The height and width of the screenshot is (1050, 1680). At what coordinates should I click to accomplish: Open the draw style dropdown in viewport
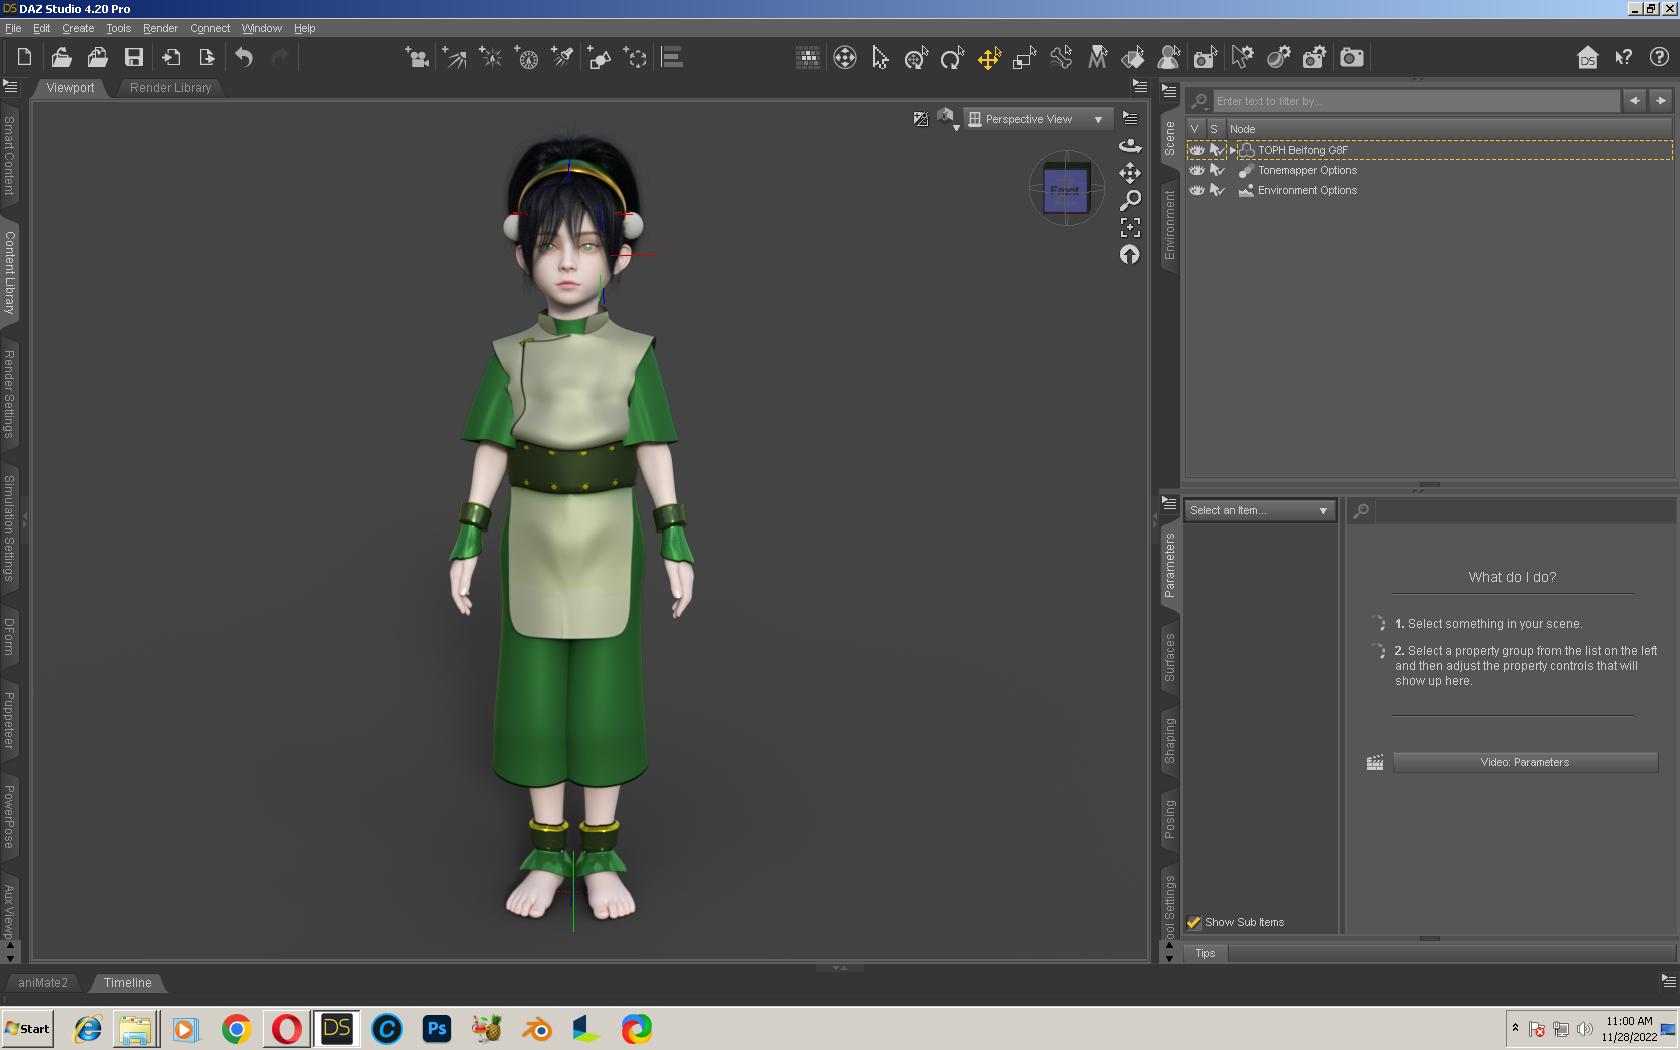(946, 119)
